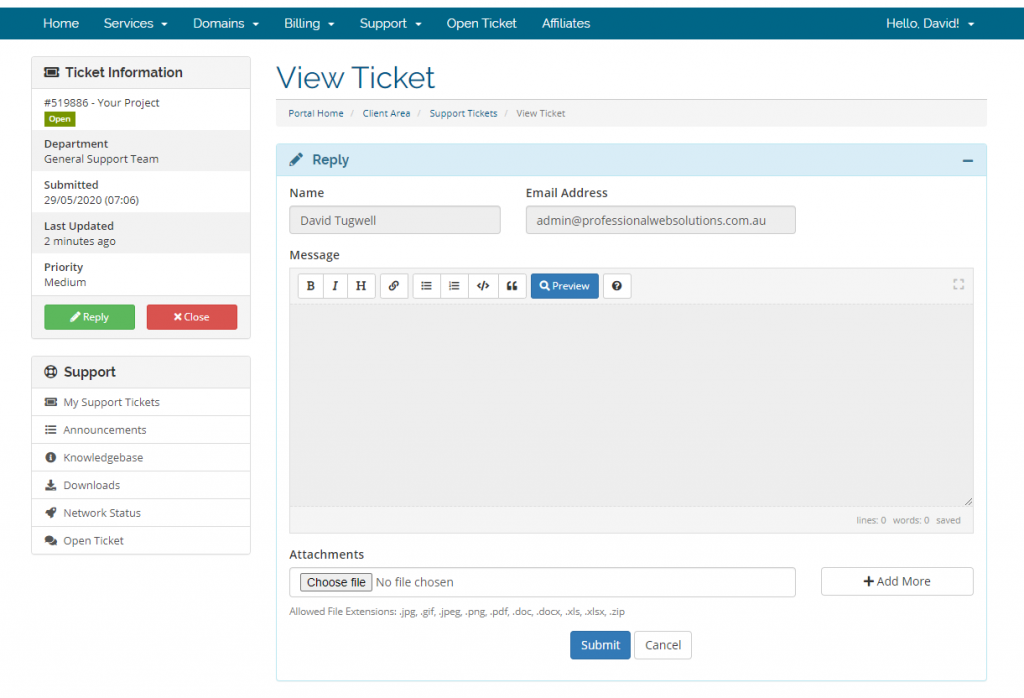Open the Affiliates page
The image size is (1024, 698).
coord(566,24)
